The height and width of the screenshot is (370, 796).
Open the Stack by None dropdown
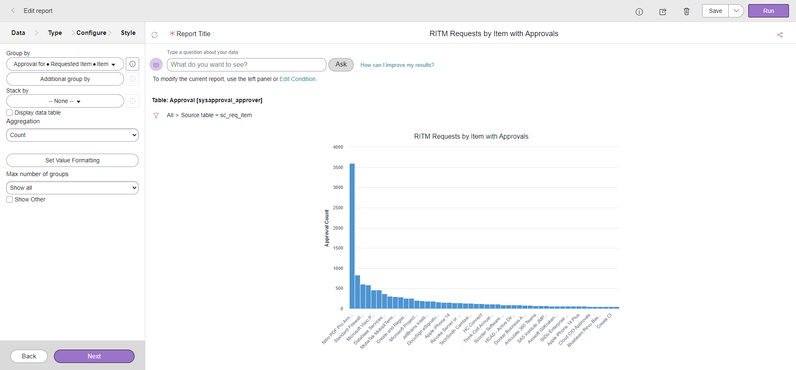pyautogui.click(x=65, y=101)
